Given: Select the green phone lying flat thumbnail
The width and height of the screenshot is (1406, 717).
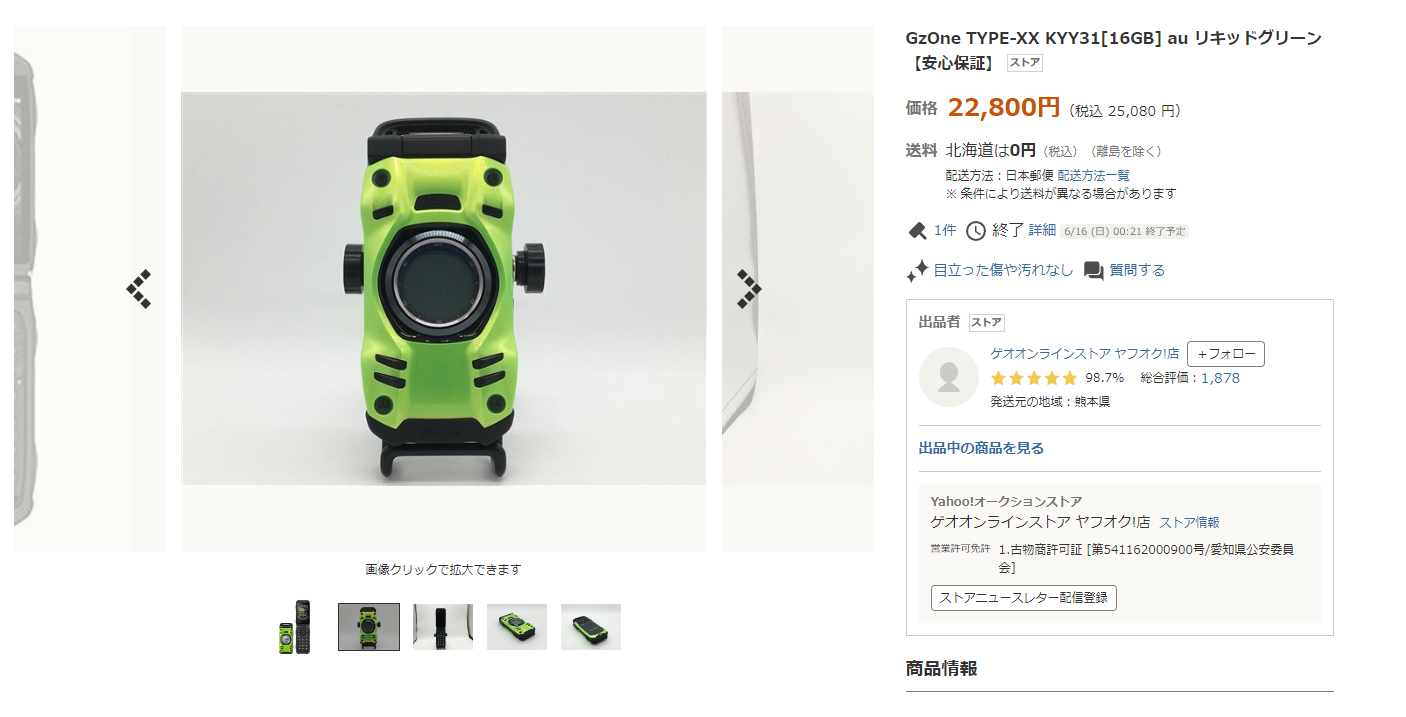Looking at the screenshot, I should tap(517, 627).
